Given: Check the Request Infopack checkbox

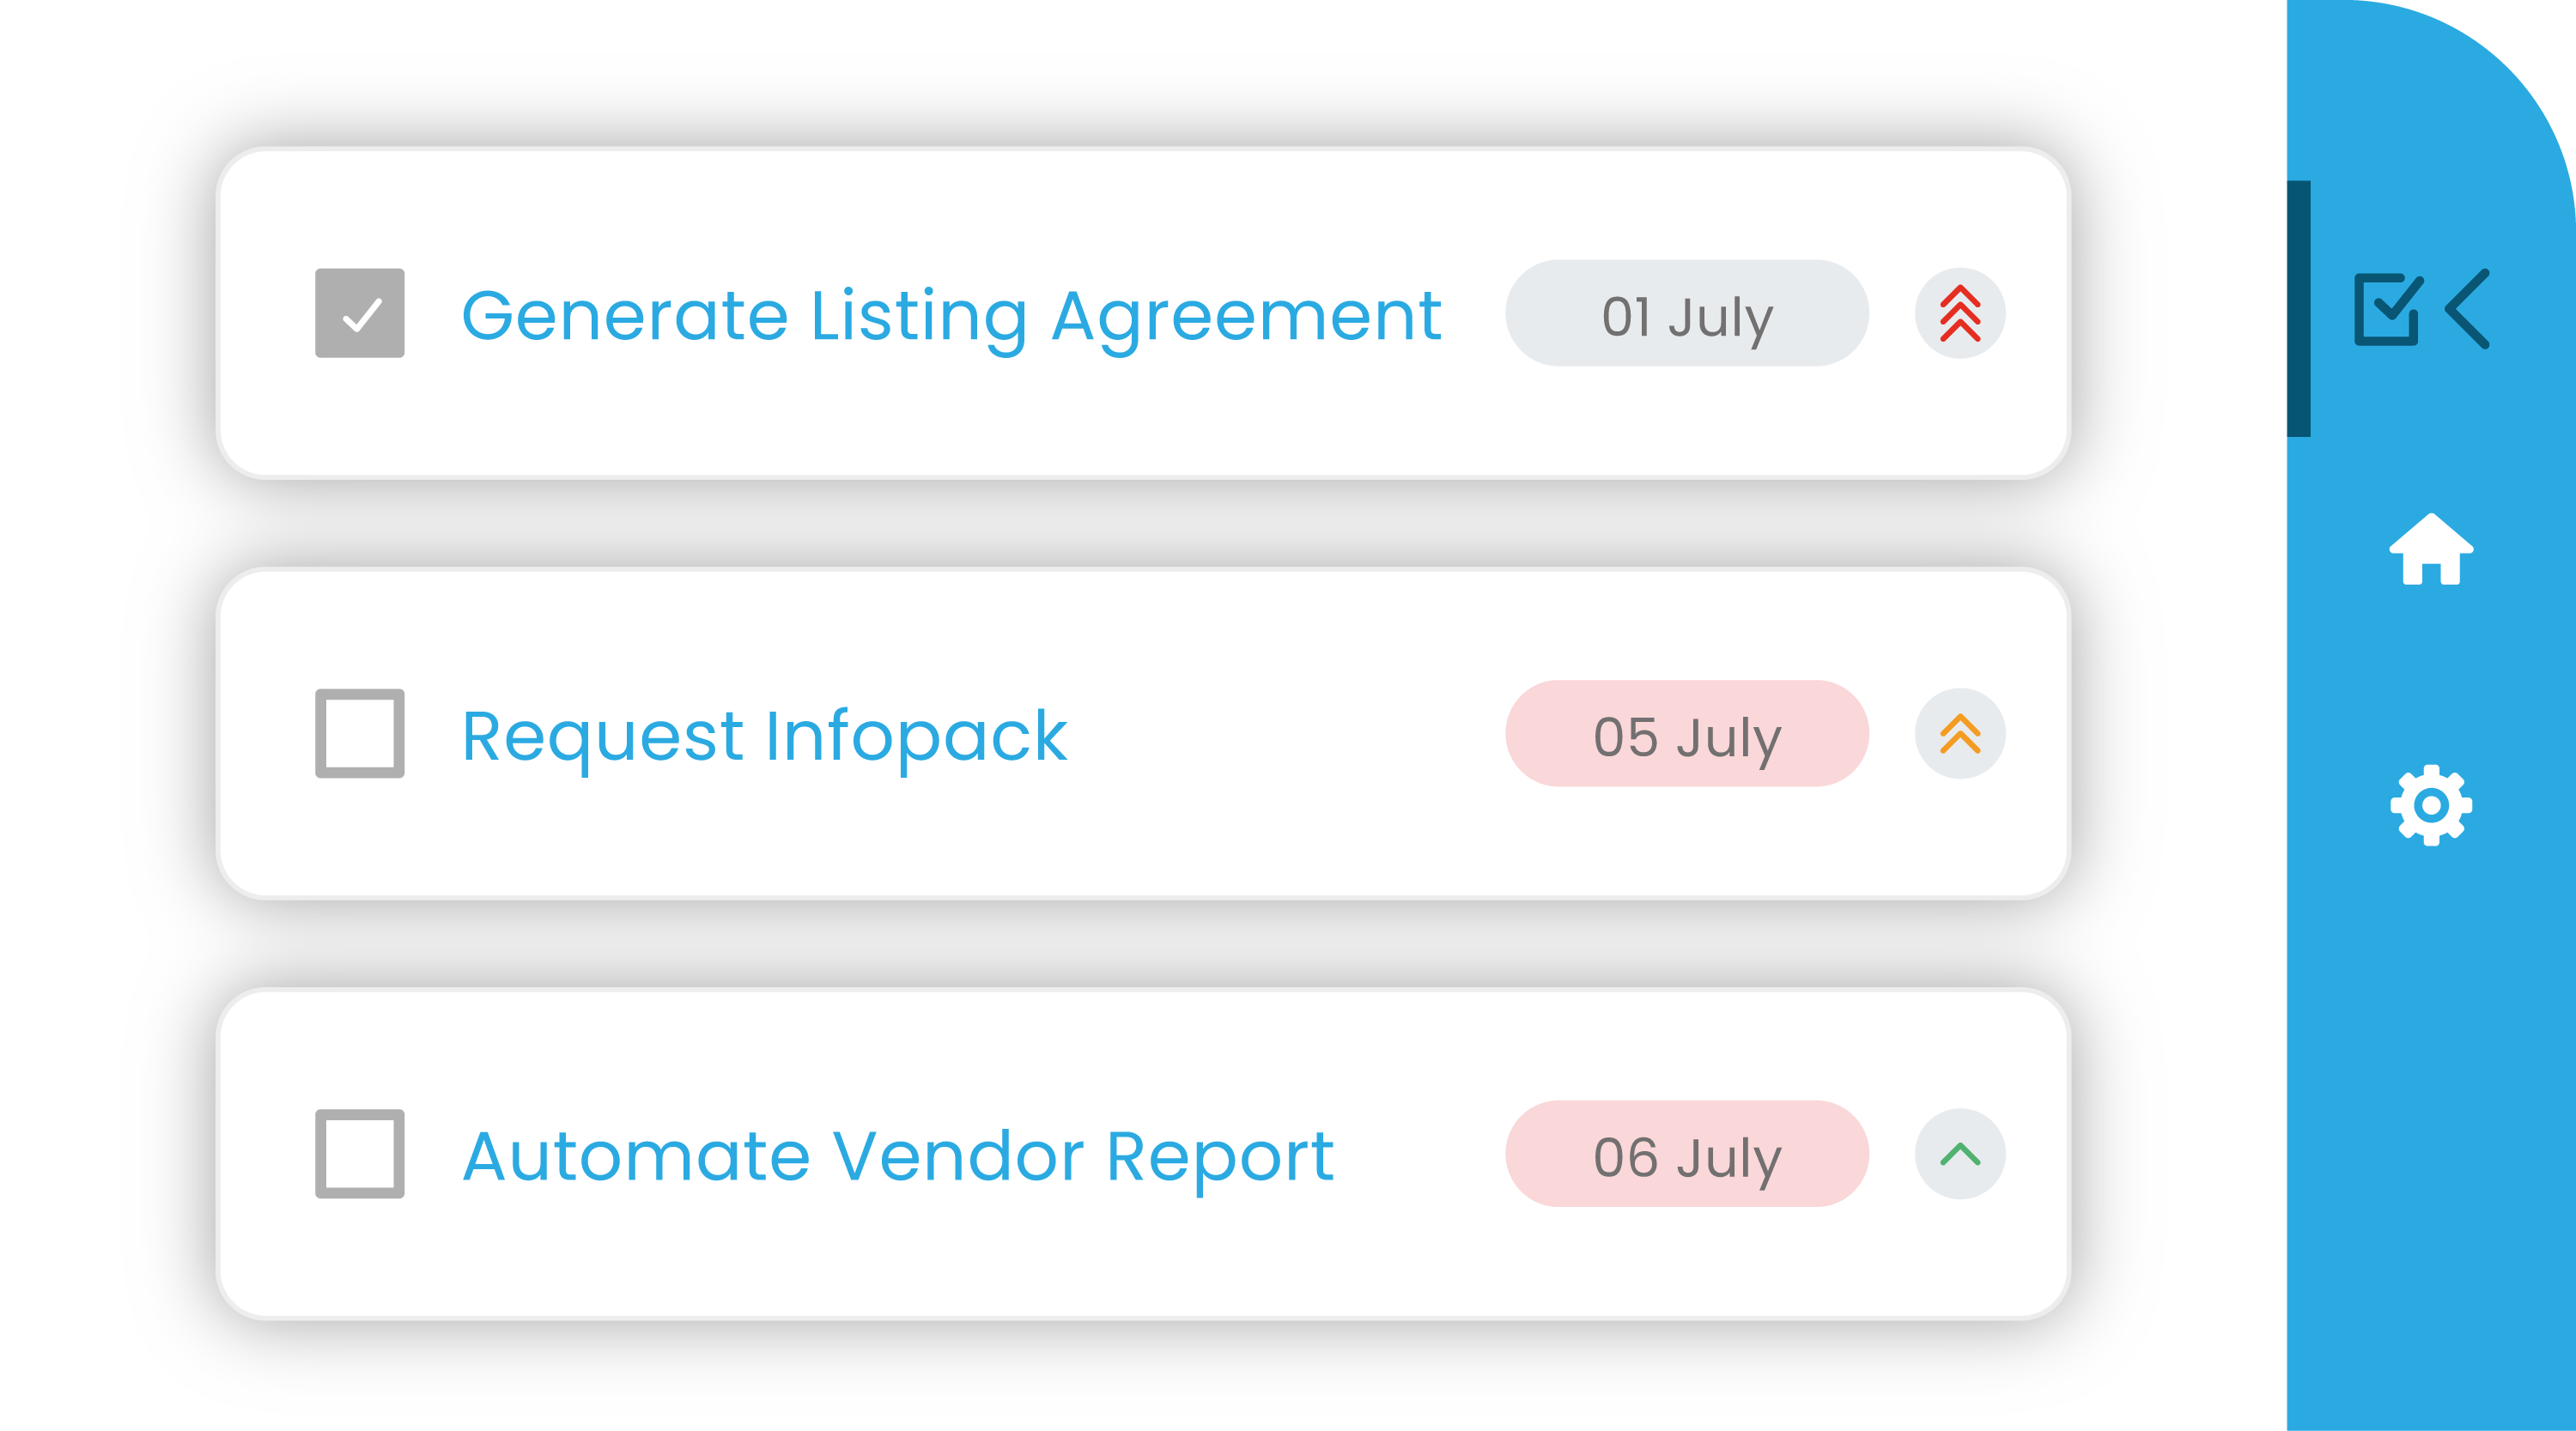Looking at the screenshot, I should tap(360, 733).
